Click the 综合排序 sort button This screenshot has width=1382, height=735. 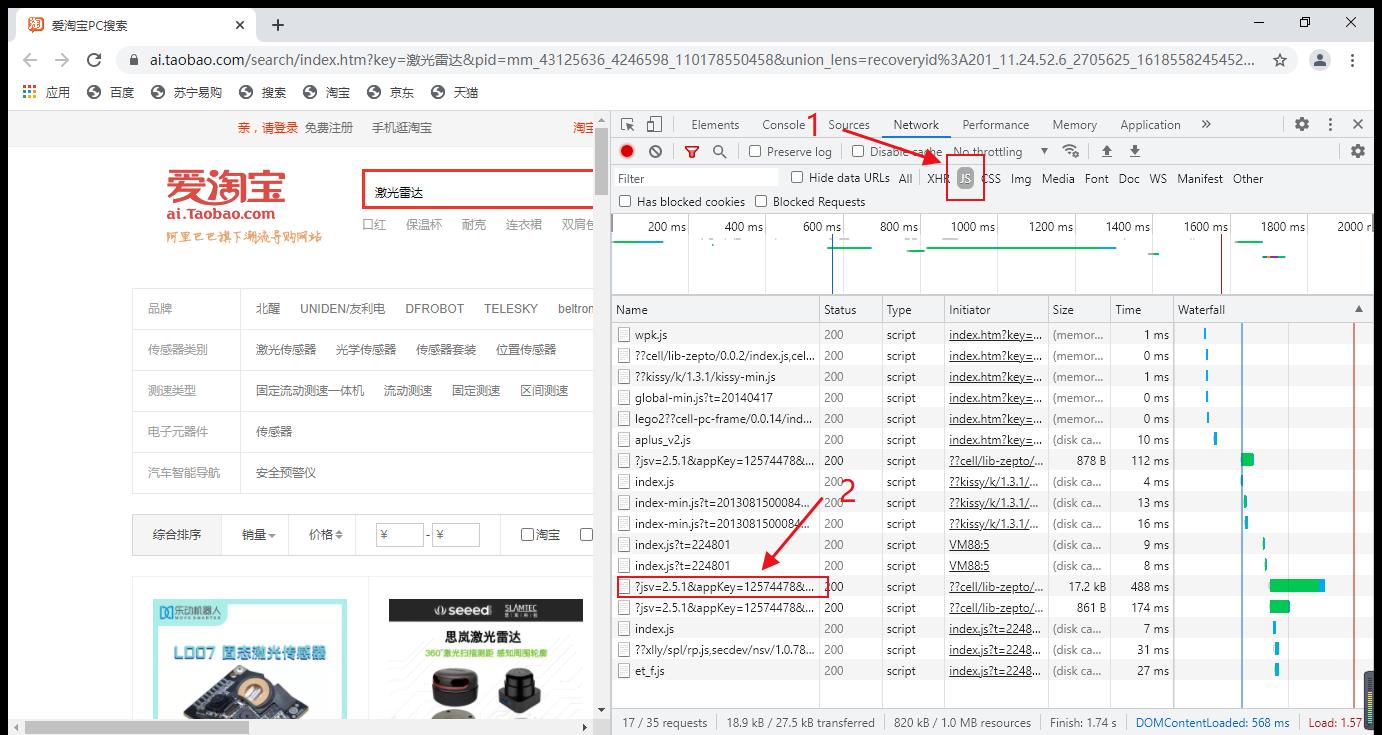coord(177,535)
